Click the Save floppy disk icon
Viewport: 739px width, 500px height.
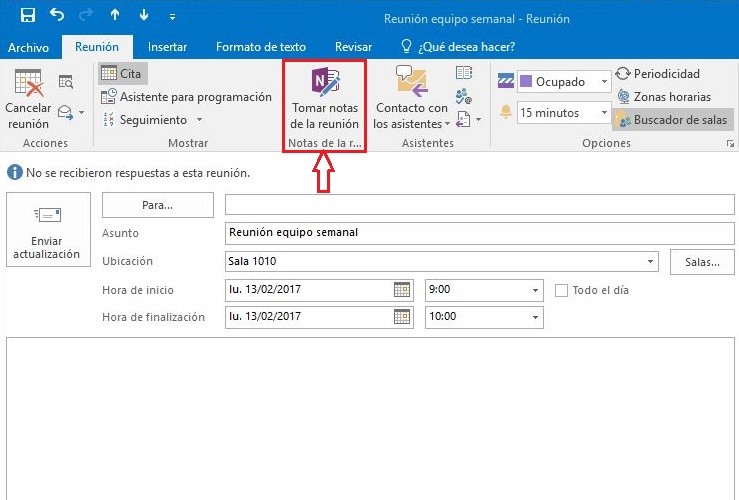point(28,16)
